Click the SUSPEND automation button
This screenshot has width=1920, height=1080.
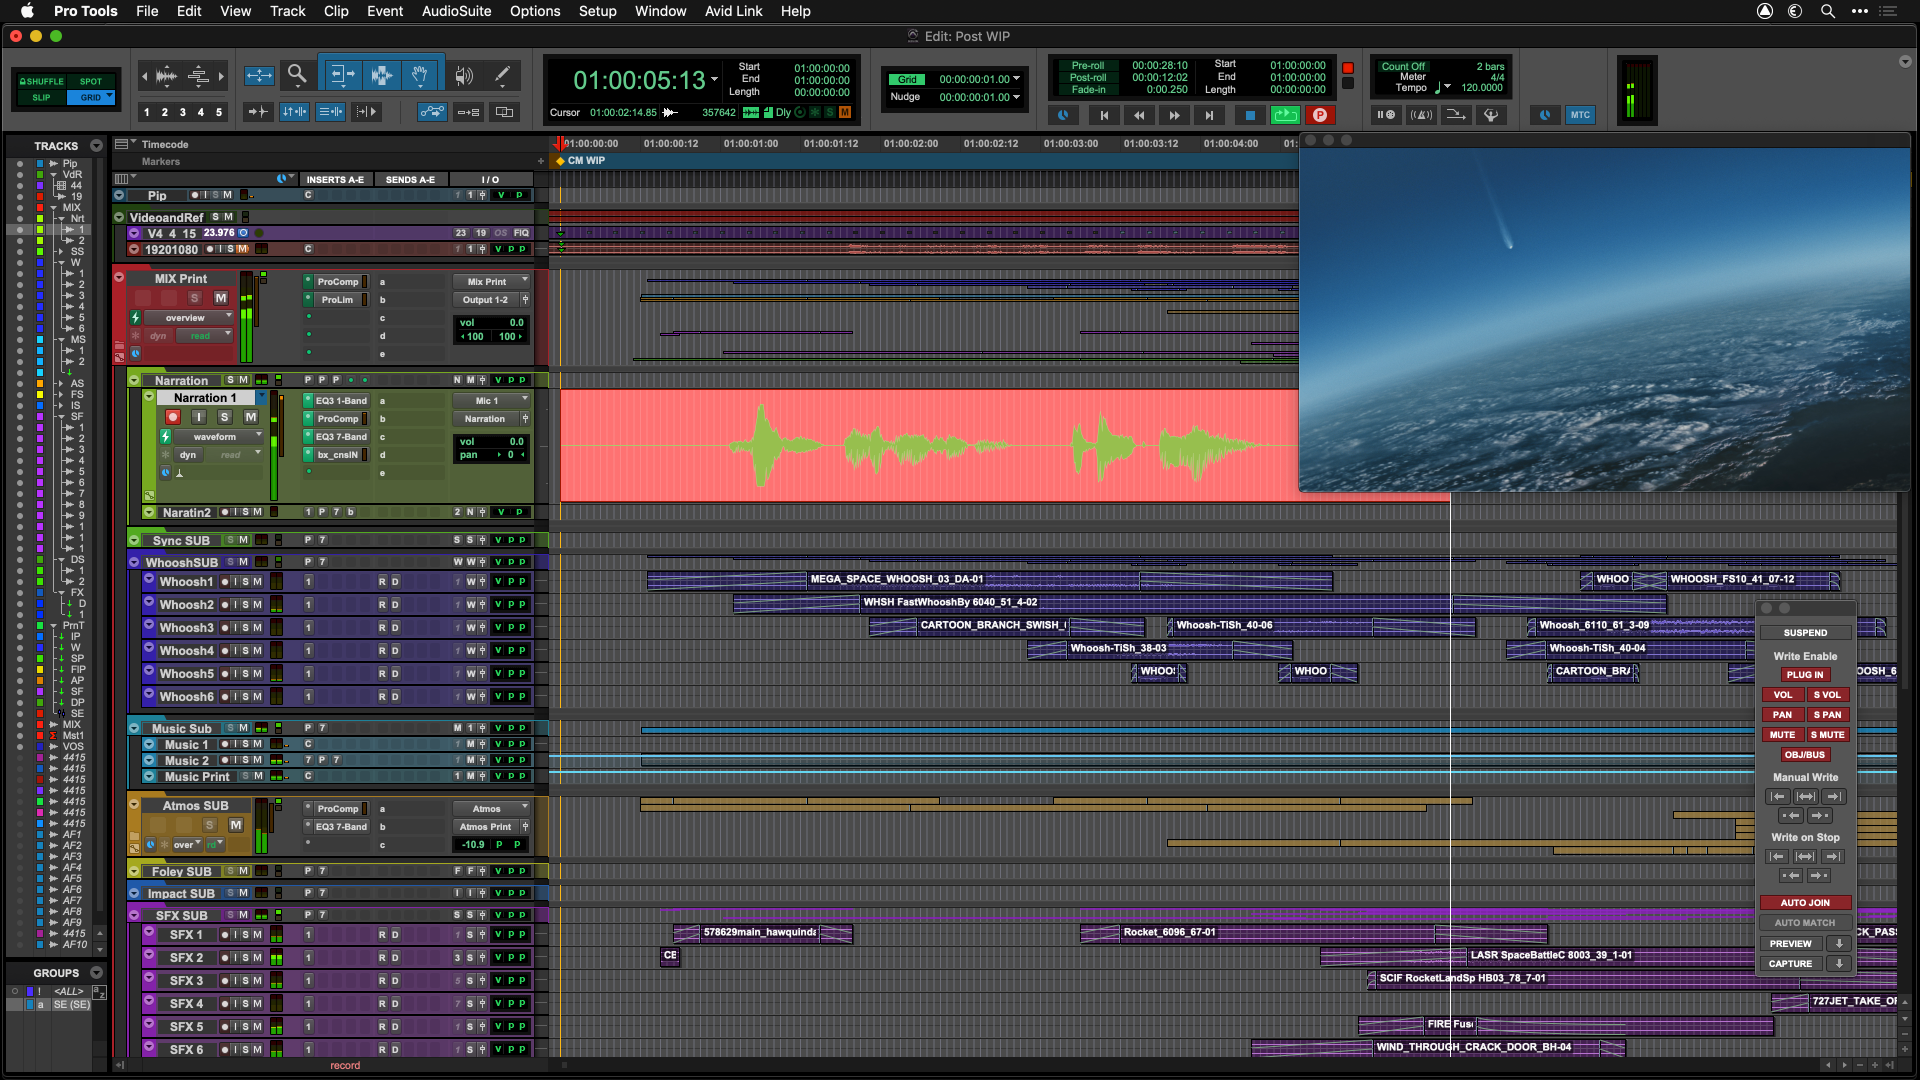pyautogui.click(x=1805, y=633)
